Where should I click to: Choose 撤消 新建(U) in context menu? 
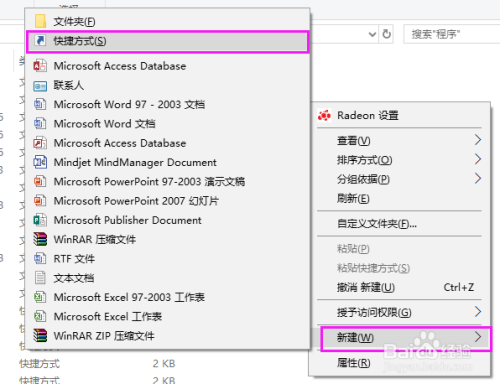pyautogui.click(x=400, y=287)
